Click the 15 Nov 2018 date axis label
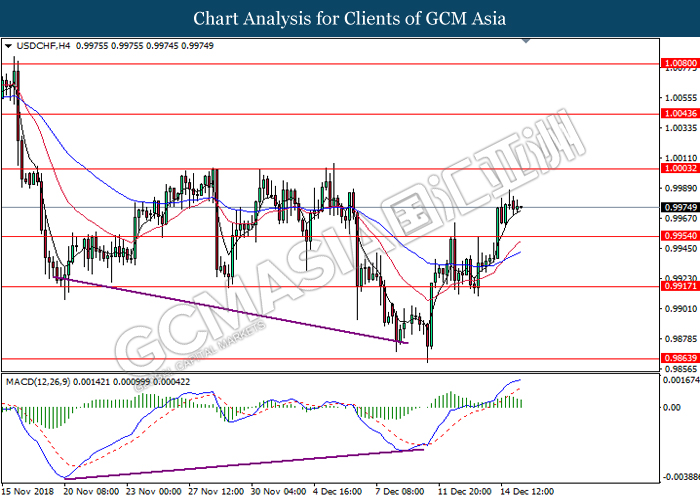 (28, 492)
